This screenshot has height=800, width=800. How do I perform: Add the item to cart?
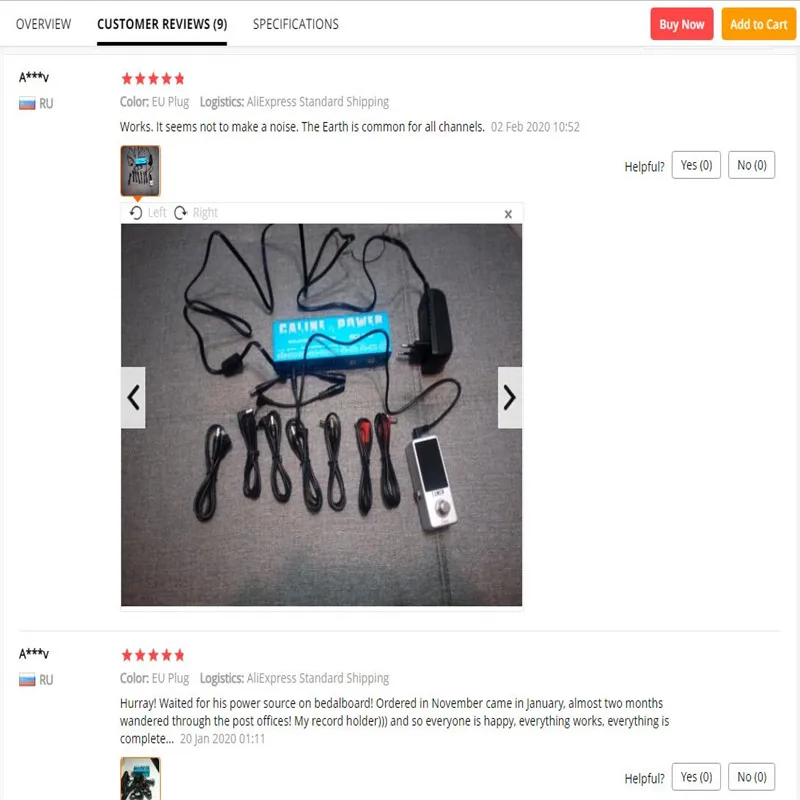[x=759, y=24]
